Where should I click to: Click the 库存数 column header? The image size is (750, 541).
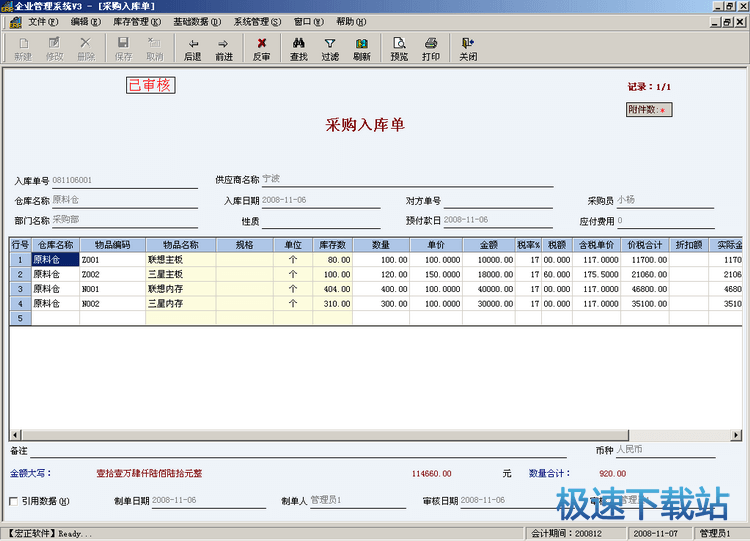(332, 245)
